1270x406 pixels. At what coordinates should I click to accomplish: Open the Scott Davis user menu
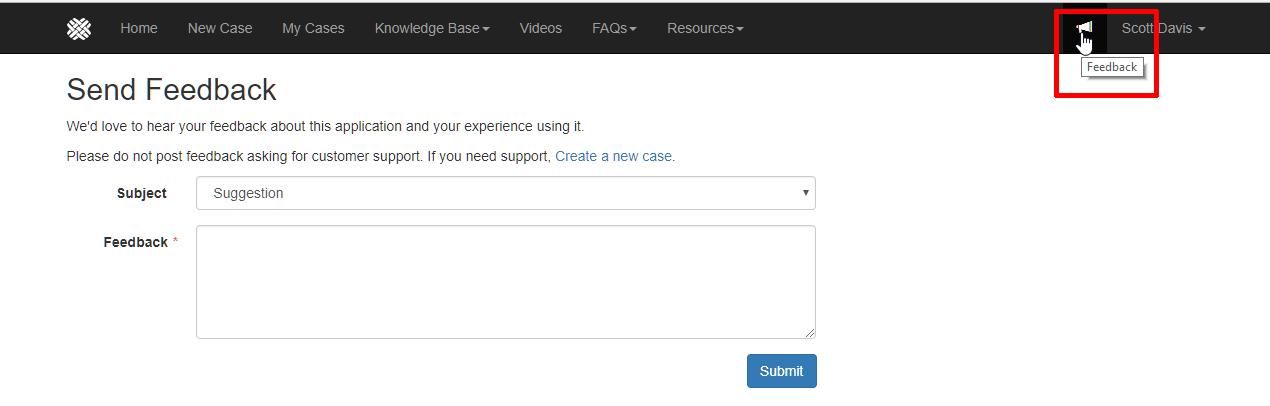pos(1163,28)
